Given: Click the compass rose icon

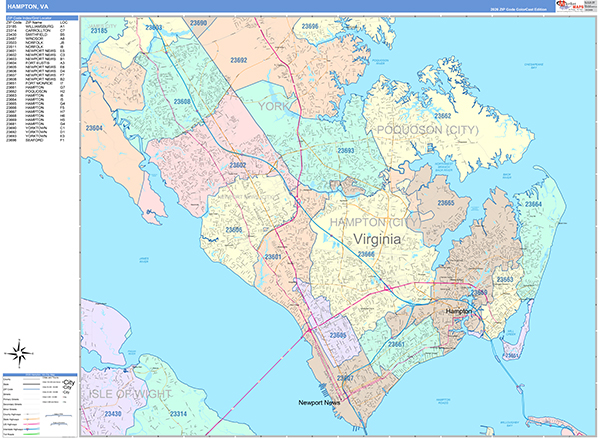Looking at the screenshot, I should pyautogui.click(x=19, y=352).
